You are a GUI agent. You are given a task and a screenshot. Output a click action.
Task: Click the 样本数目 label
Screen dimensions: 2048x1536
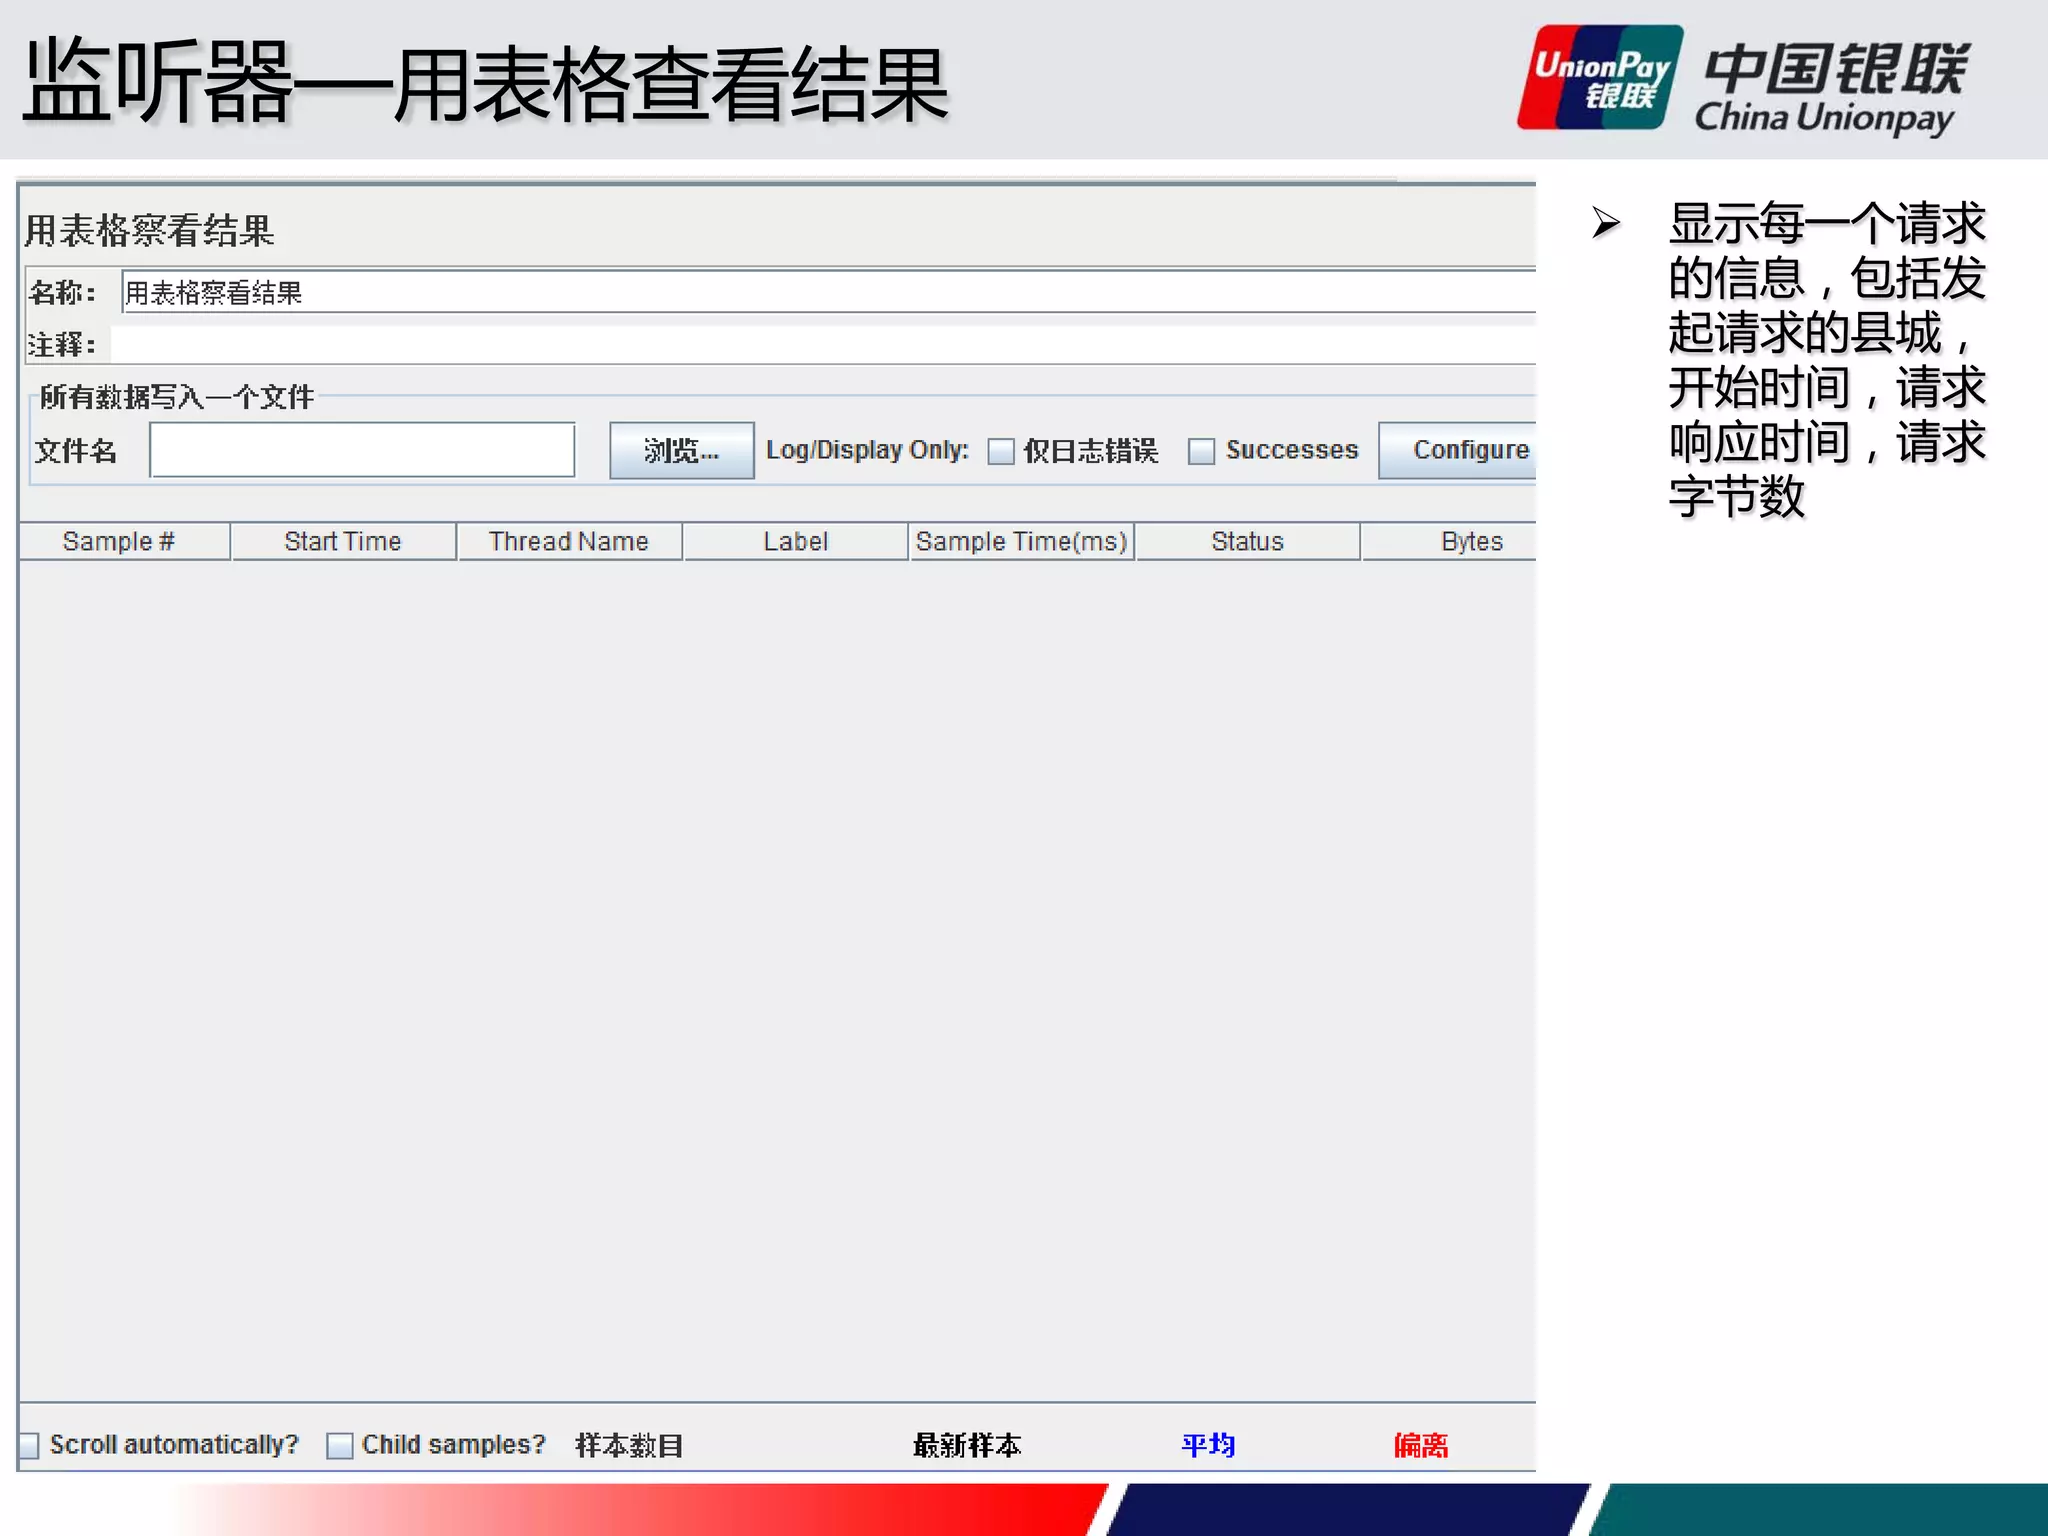pos(629,1445)
